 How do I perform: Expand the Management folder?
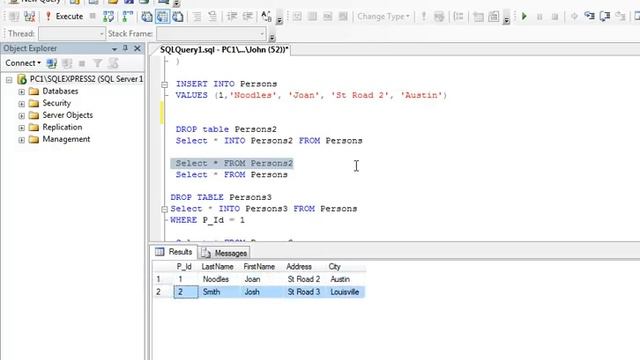tap(21, 140)
